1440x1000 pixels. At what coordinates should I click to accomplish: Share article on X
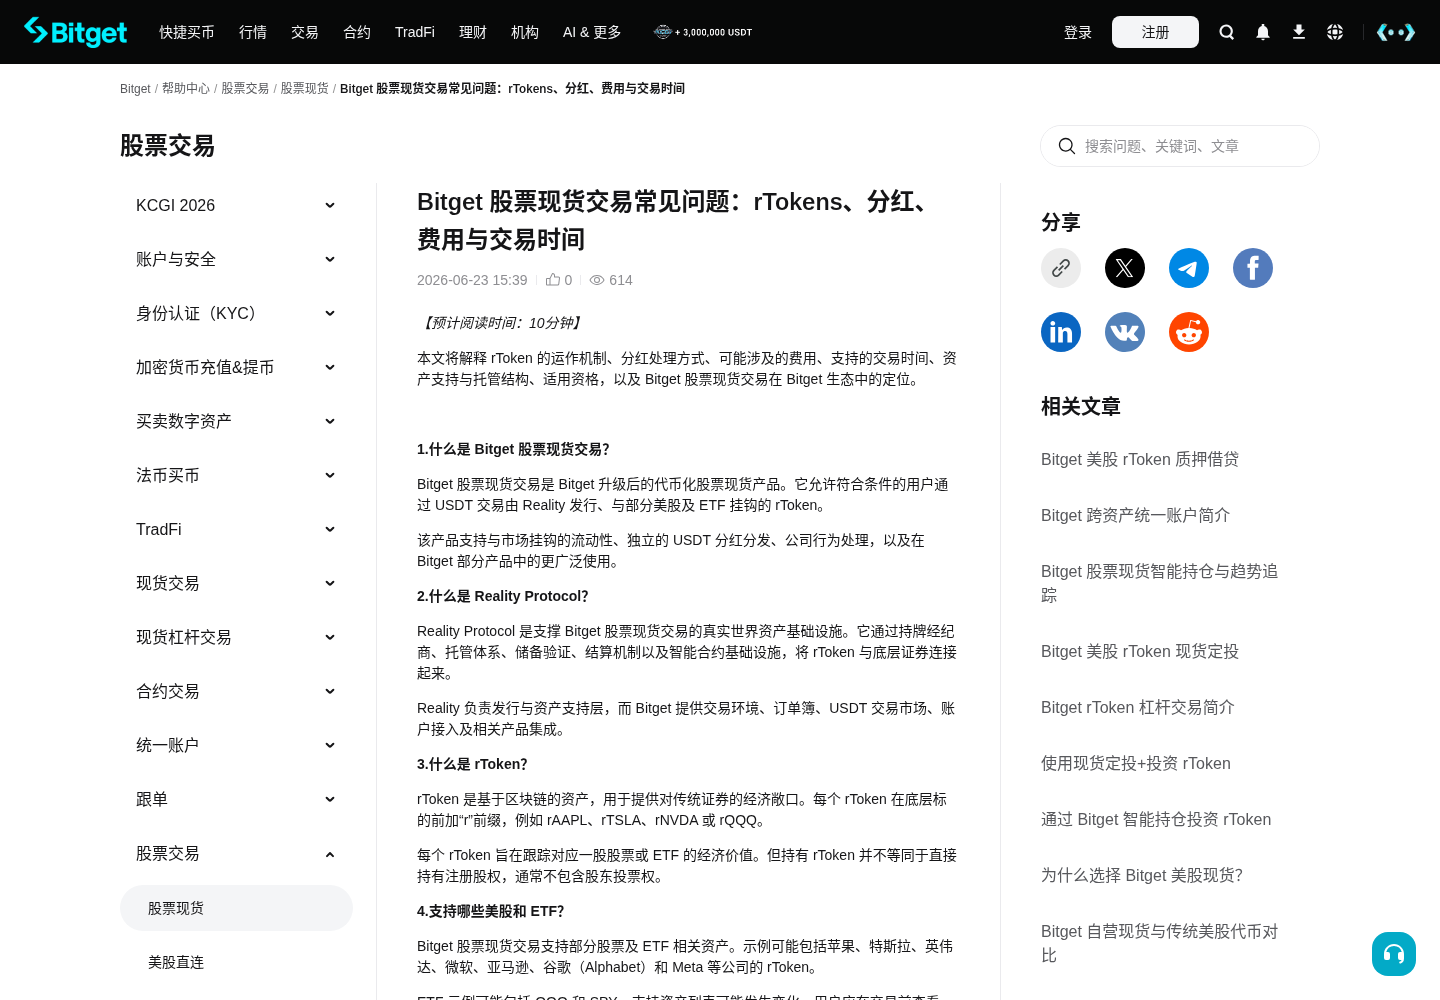click(x=1125, y=268)
